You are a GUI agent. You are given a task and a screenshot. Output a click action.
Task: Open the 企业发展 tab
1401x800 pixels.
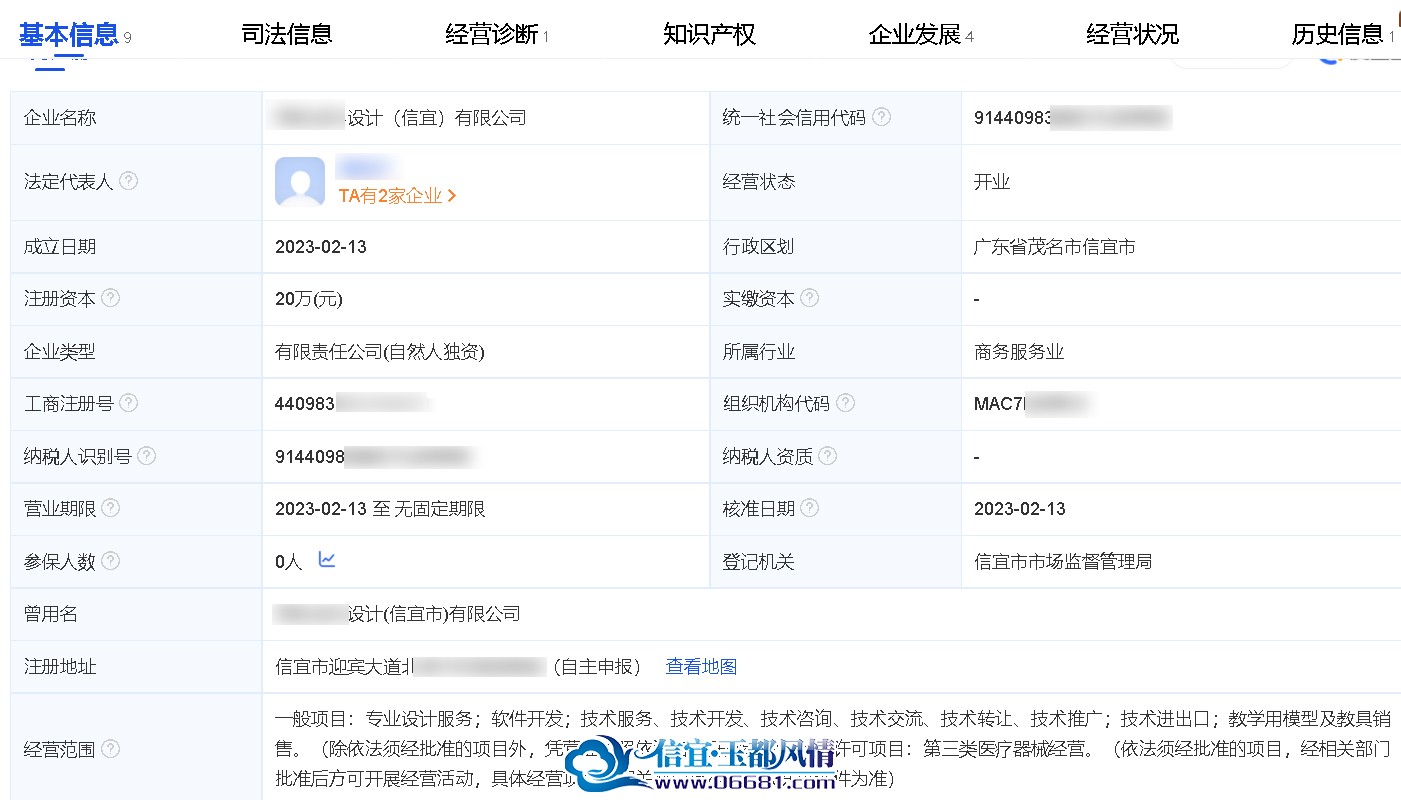(x=915, y=35)
